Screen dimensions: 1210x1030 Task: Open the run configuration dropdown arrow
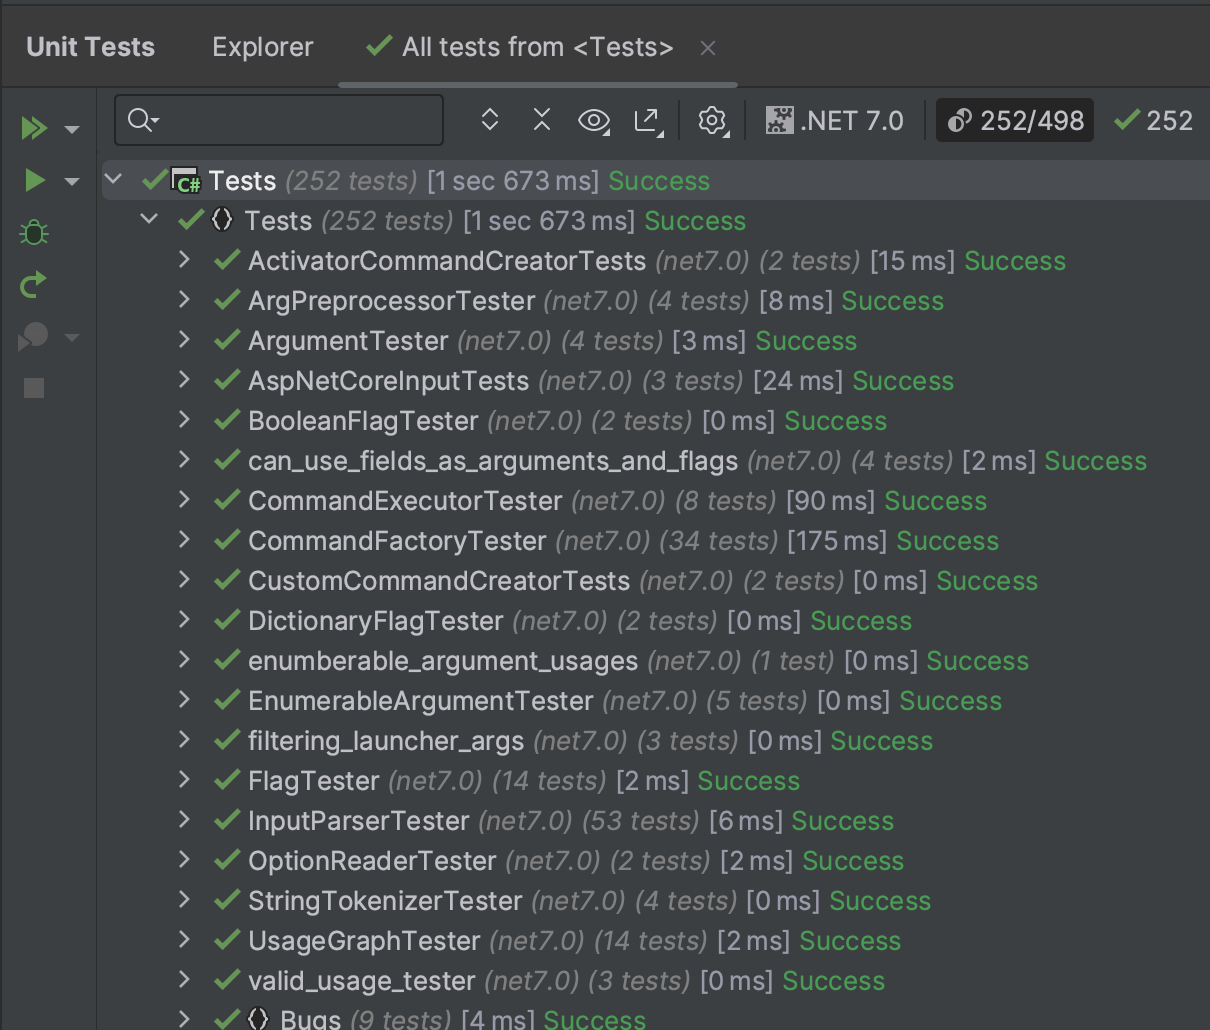coord(71,180)
